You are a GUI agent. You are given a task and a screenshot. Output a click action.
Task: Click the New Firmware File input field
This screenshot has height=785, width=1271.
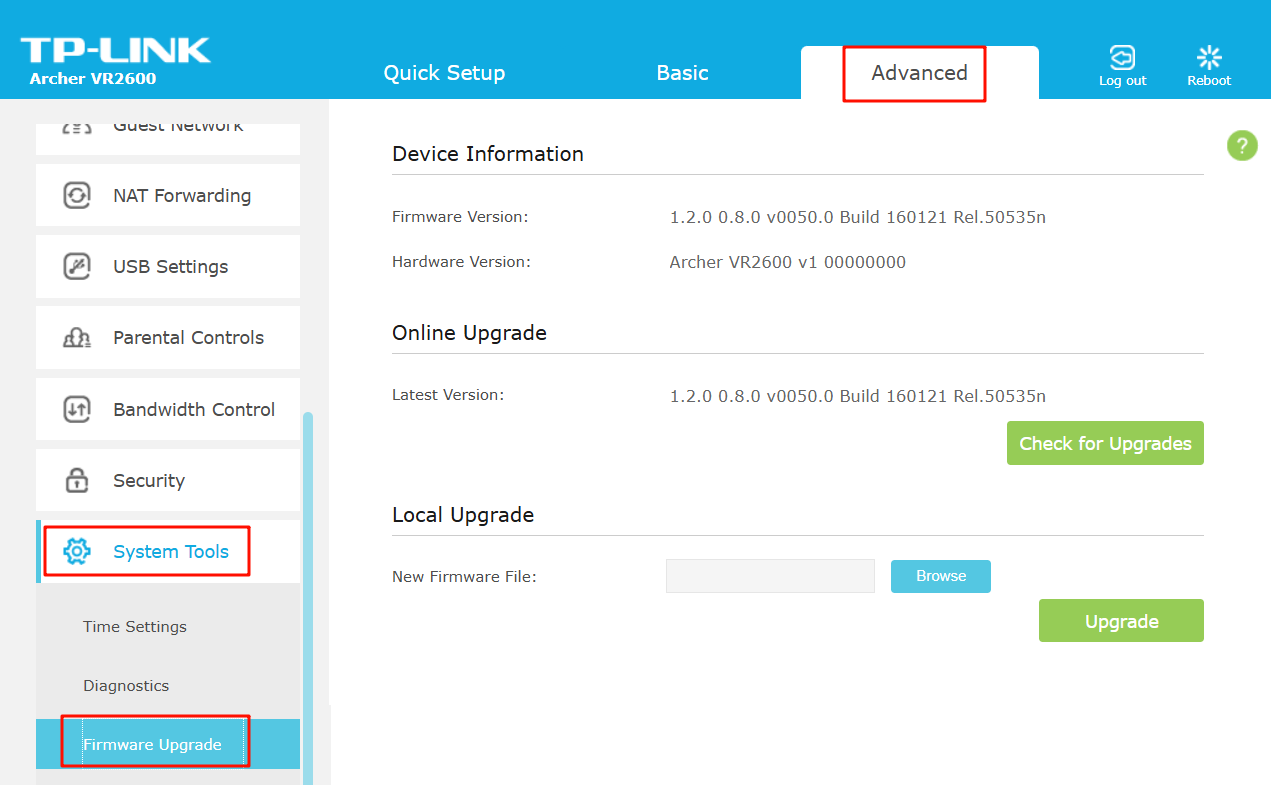(770, 576)
